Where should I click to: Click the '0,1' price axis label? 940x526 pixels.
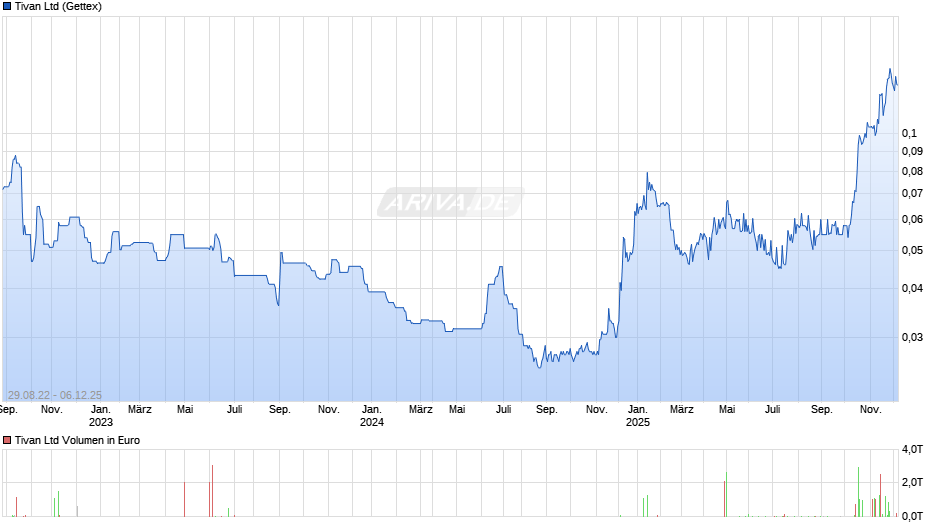click(x=909, y=133)
